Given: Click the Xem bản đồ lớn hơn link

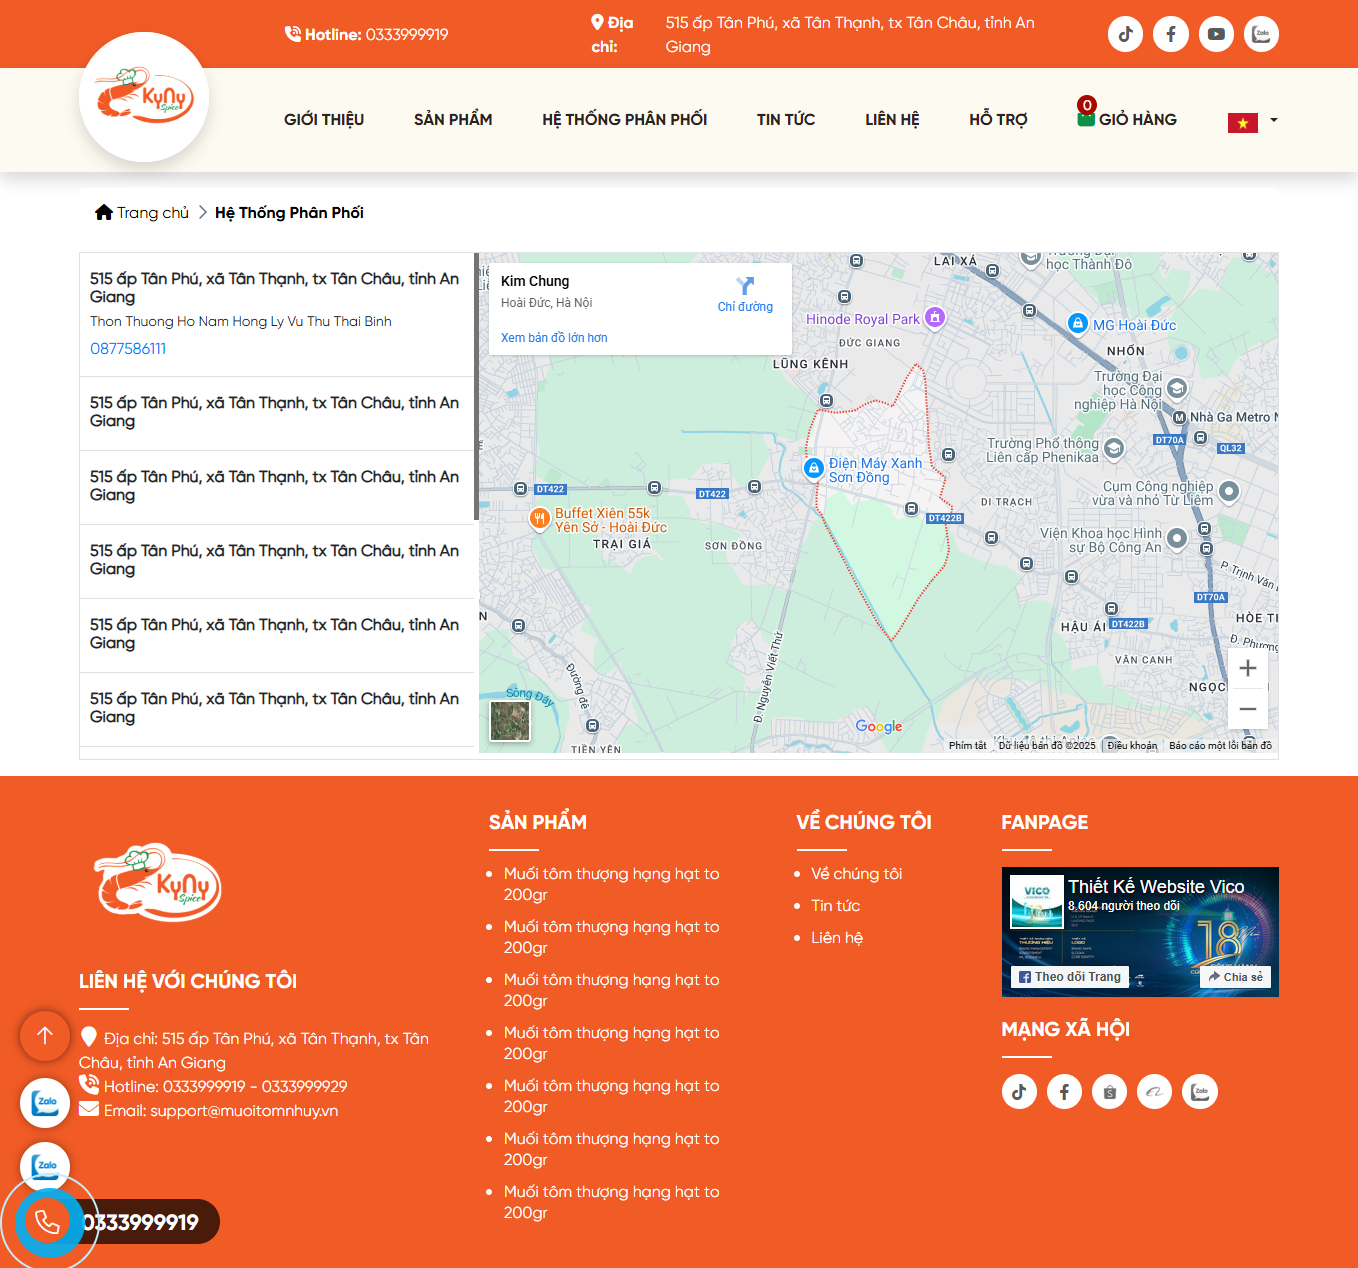Looking at the screenshot, I should click(554, 338).
